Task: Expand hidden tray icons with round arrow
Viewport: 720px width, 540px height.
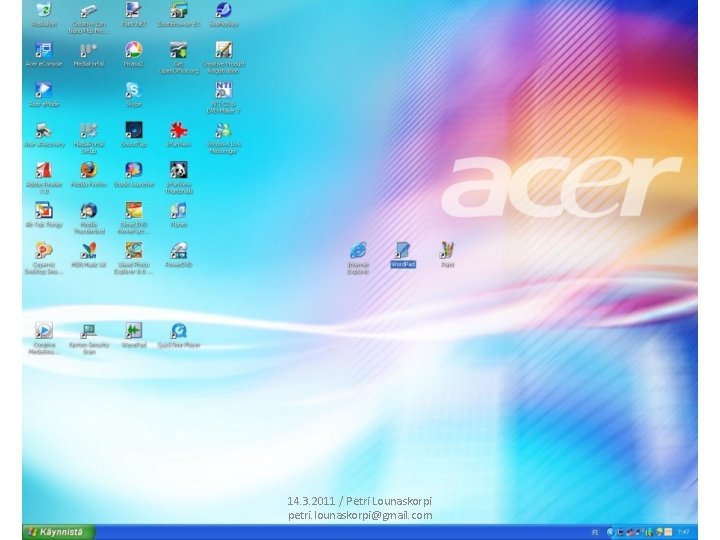Action: coord(610,532)
